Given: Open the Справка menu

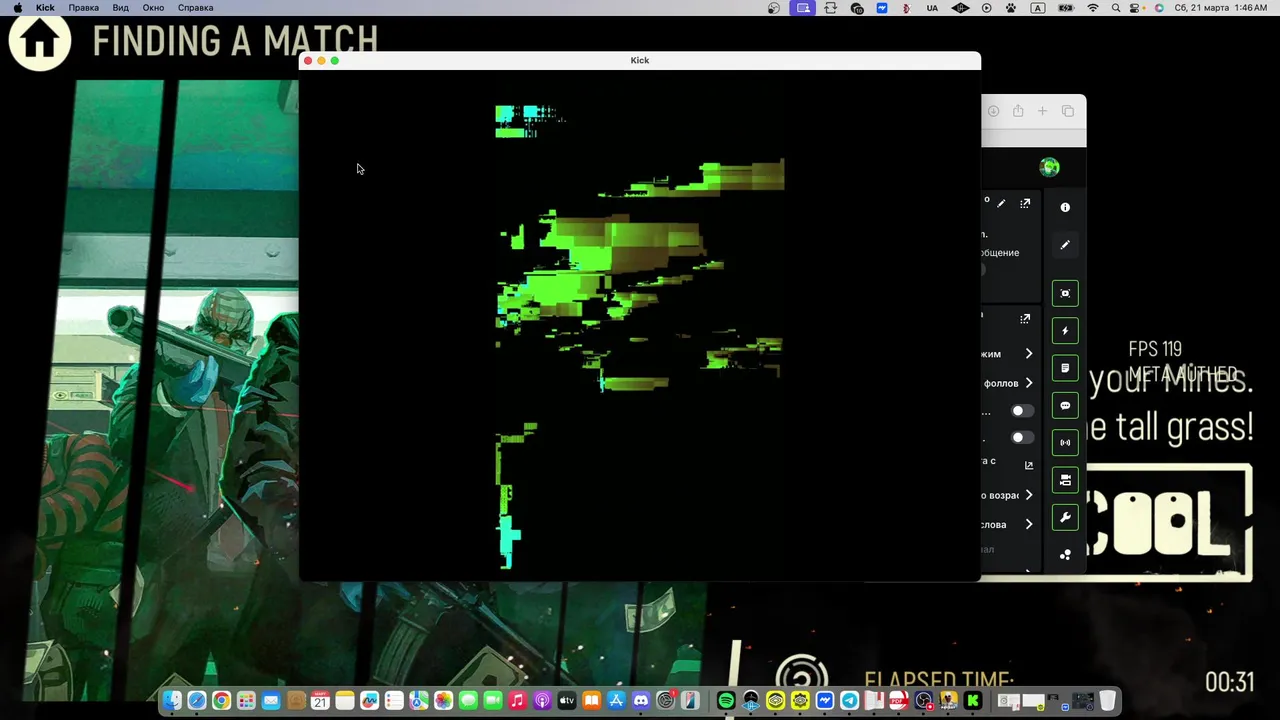Looking at the screenshot, I should [x=195, y=8].
